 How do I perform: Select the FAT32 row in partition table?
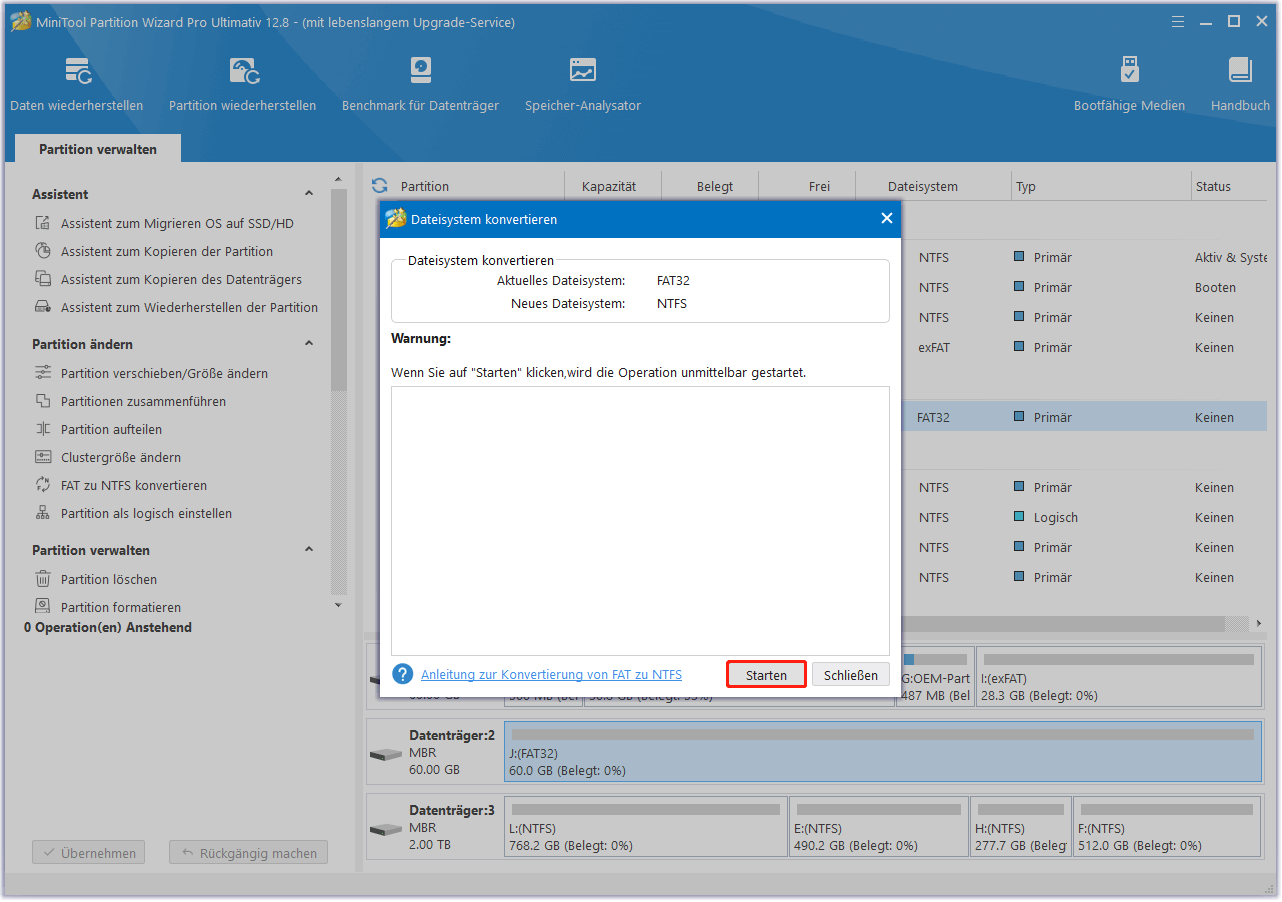click(1084, 417)
